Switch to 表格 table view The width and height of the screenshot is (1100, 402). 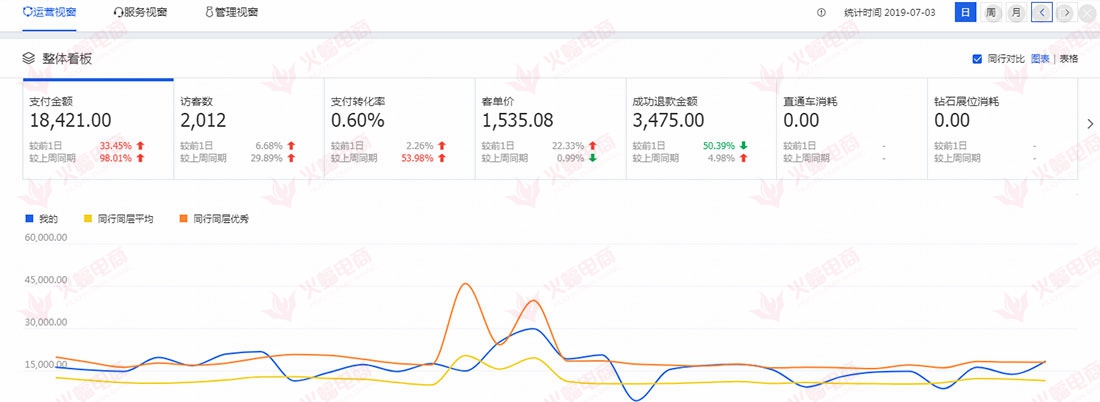click(1069, 59)
